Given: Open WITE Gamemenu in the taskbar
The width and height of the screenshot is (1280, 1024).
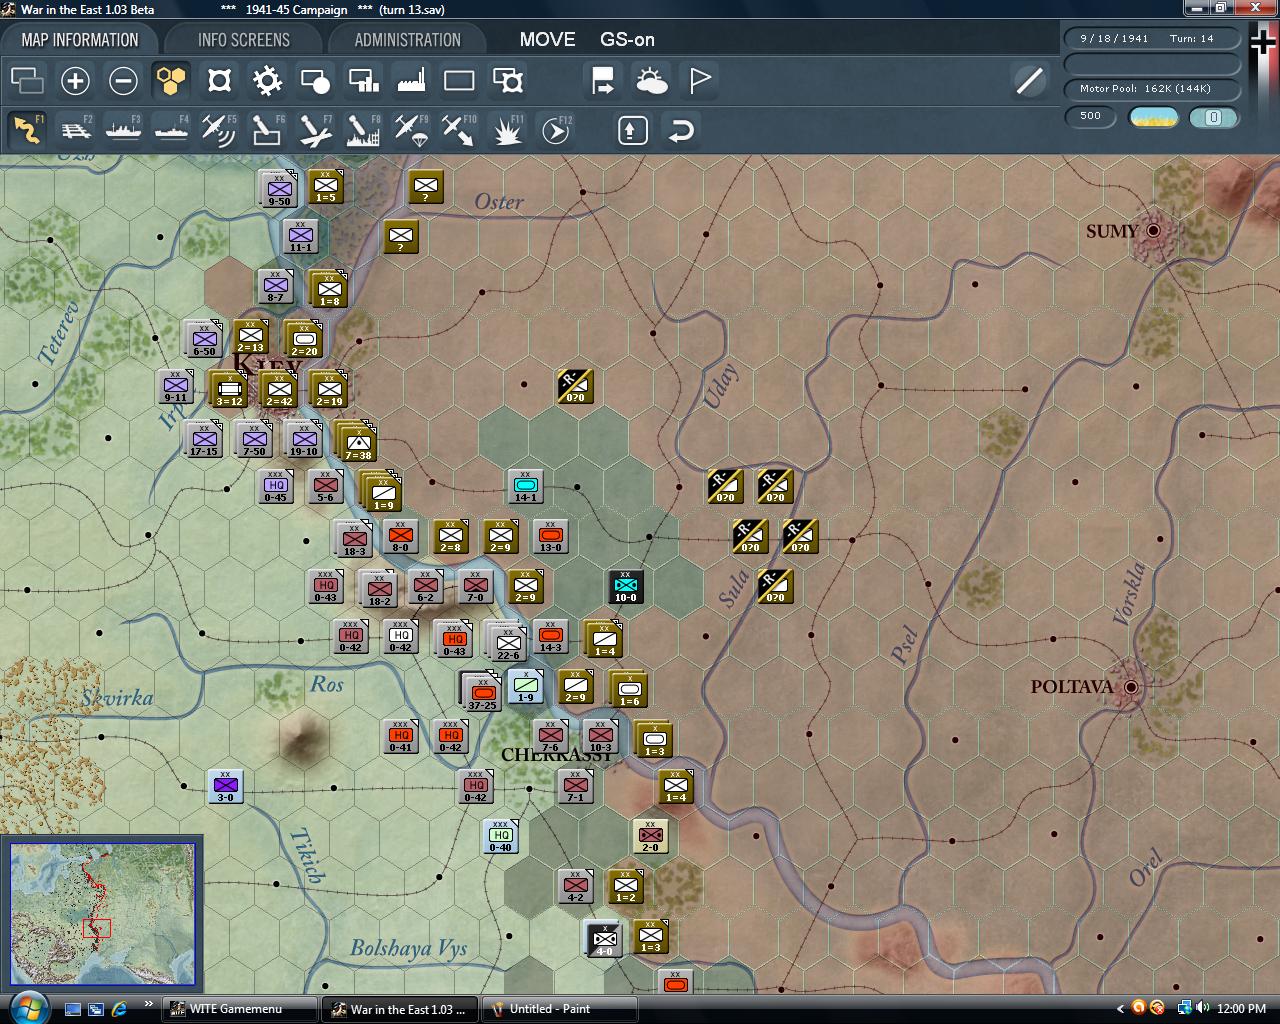Looking at the screenshot, I should (x=238, y=1009).
